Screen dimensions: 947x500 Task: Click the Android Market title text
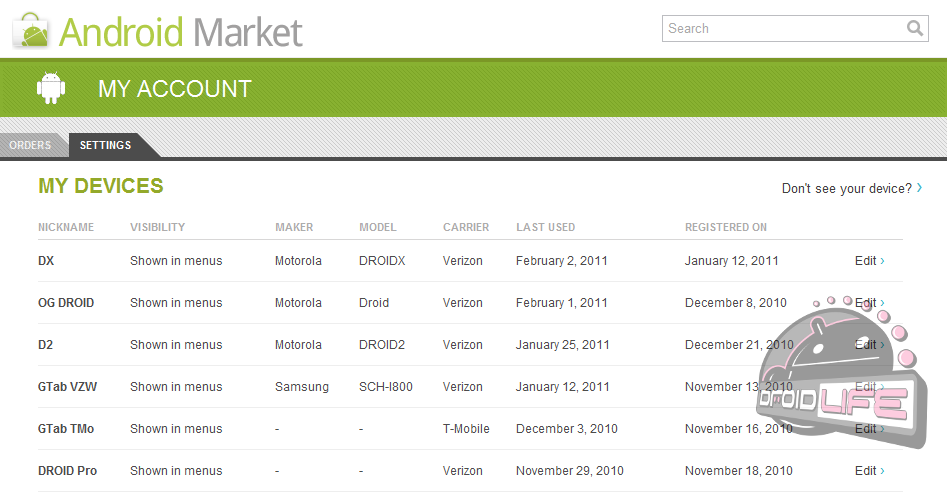[181, 32]
